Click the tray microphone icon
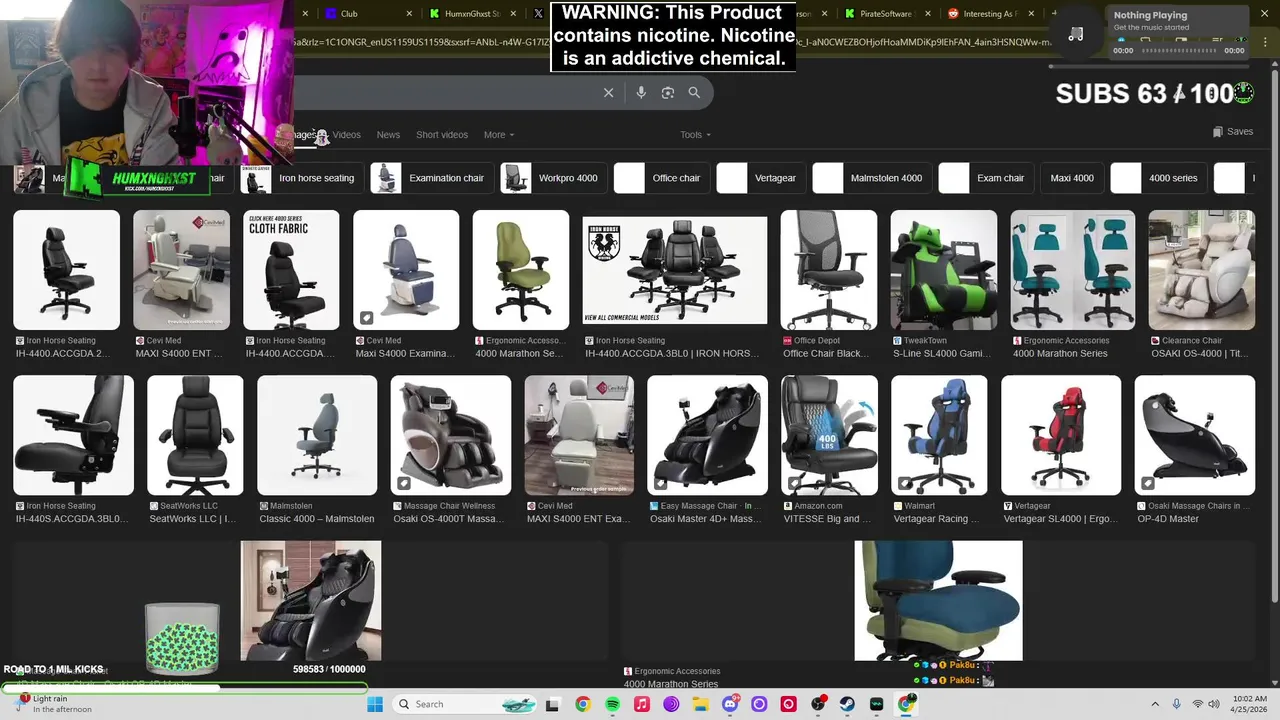 coord(1176,704)
